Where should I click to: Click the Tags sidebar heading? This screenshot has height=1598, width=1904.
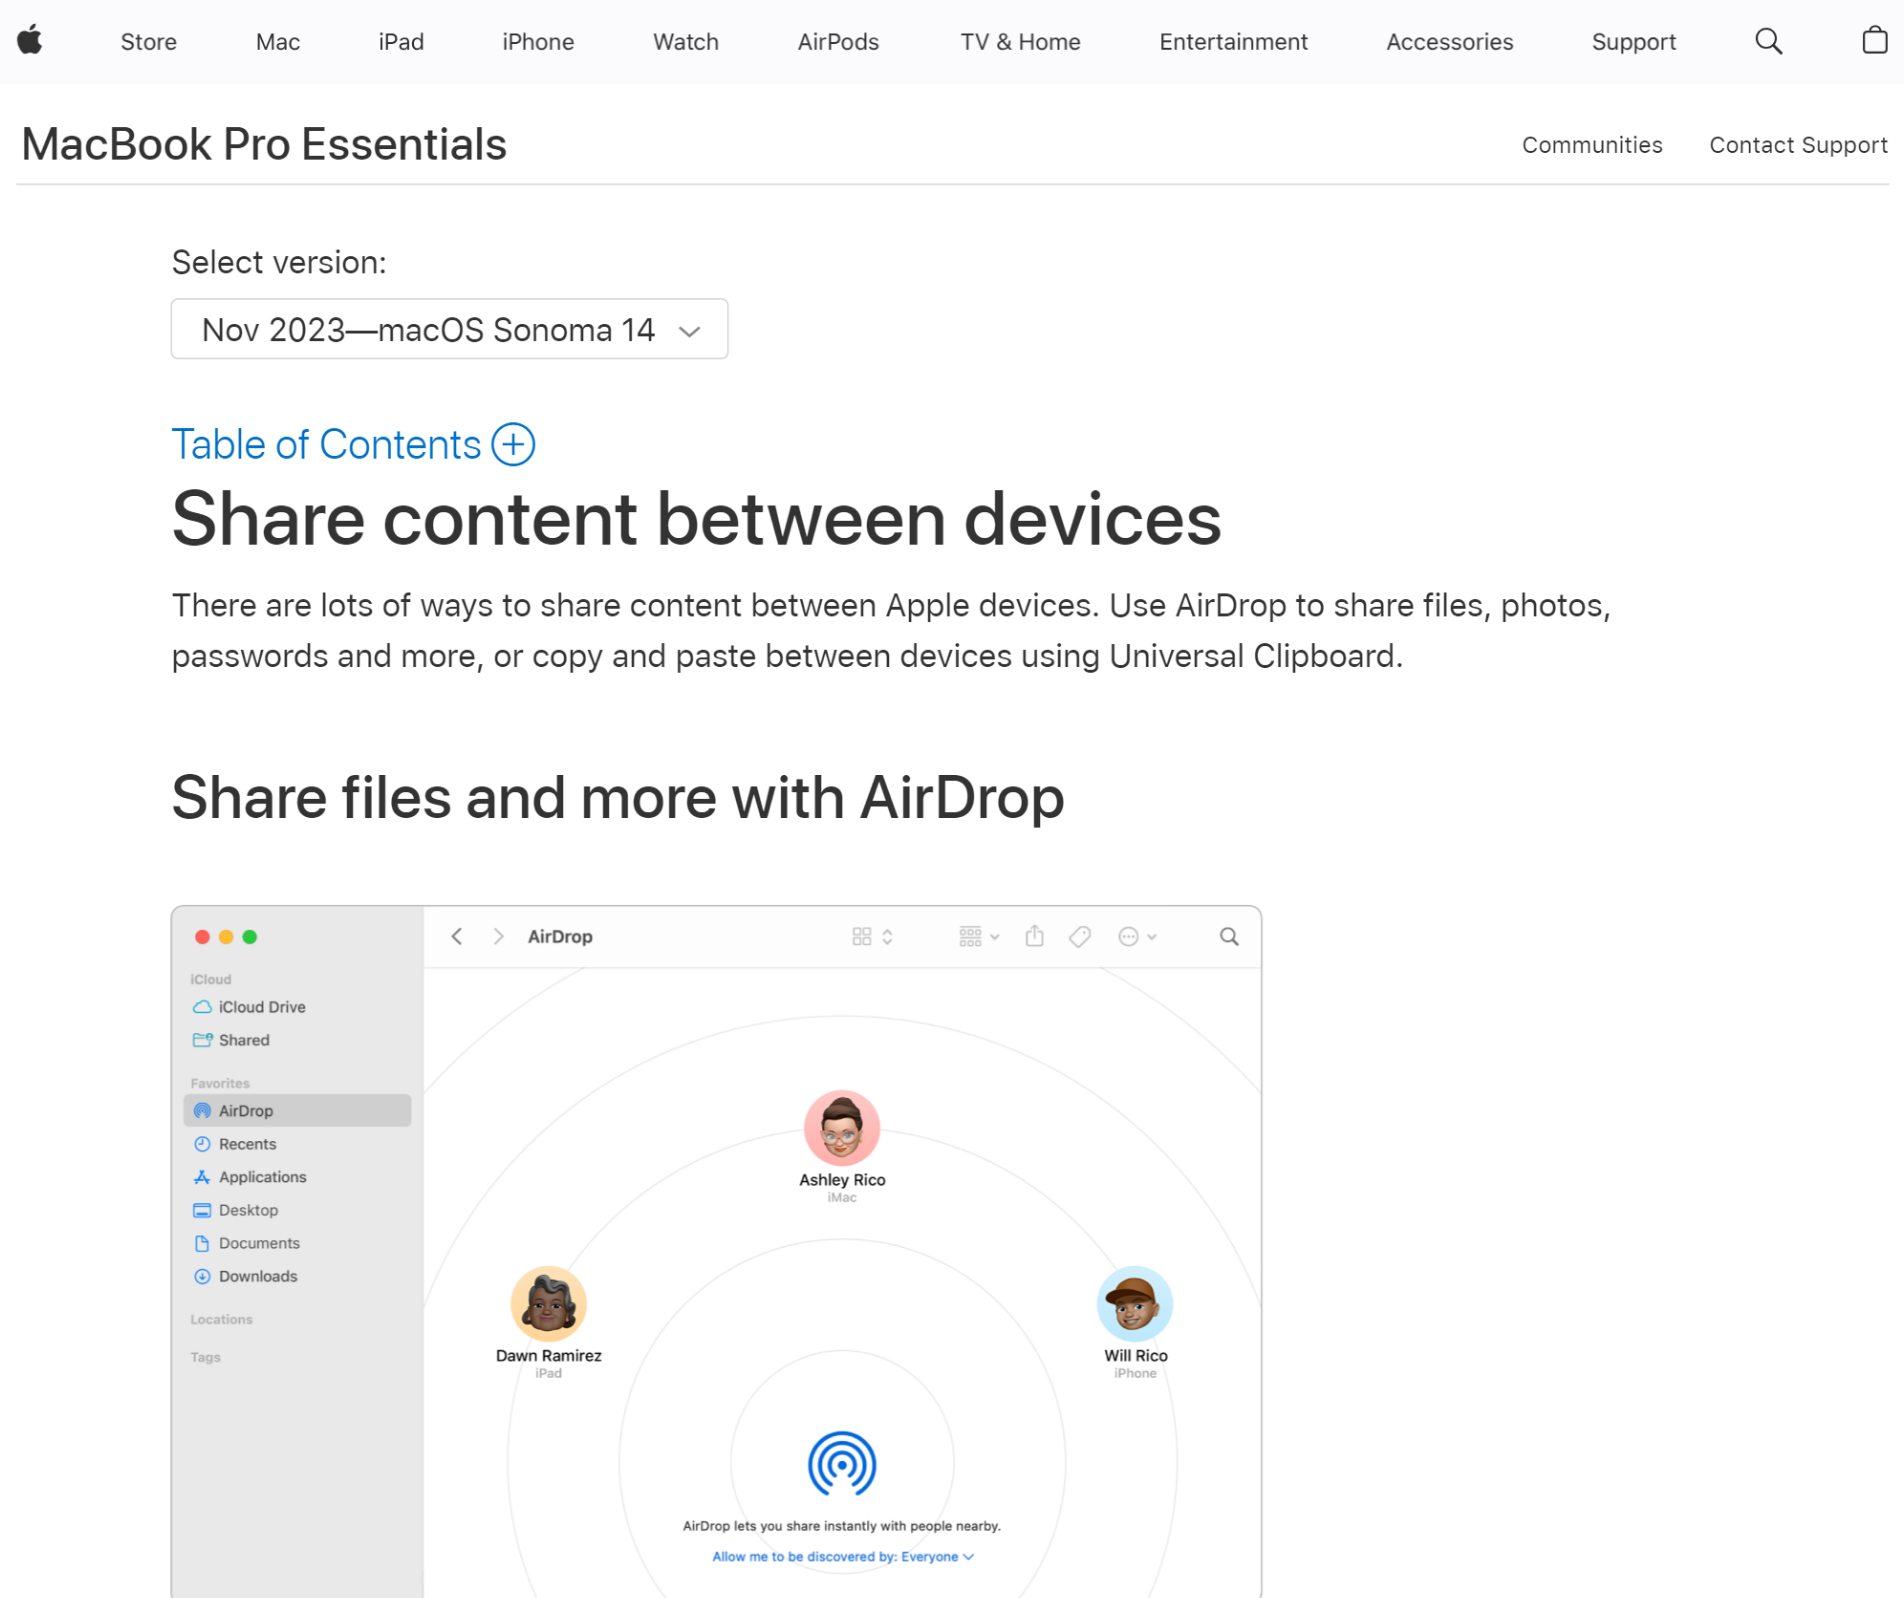[205, 1358]
